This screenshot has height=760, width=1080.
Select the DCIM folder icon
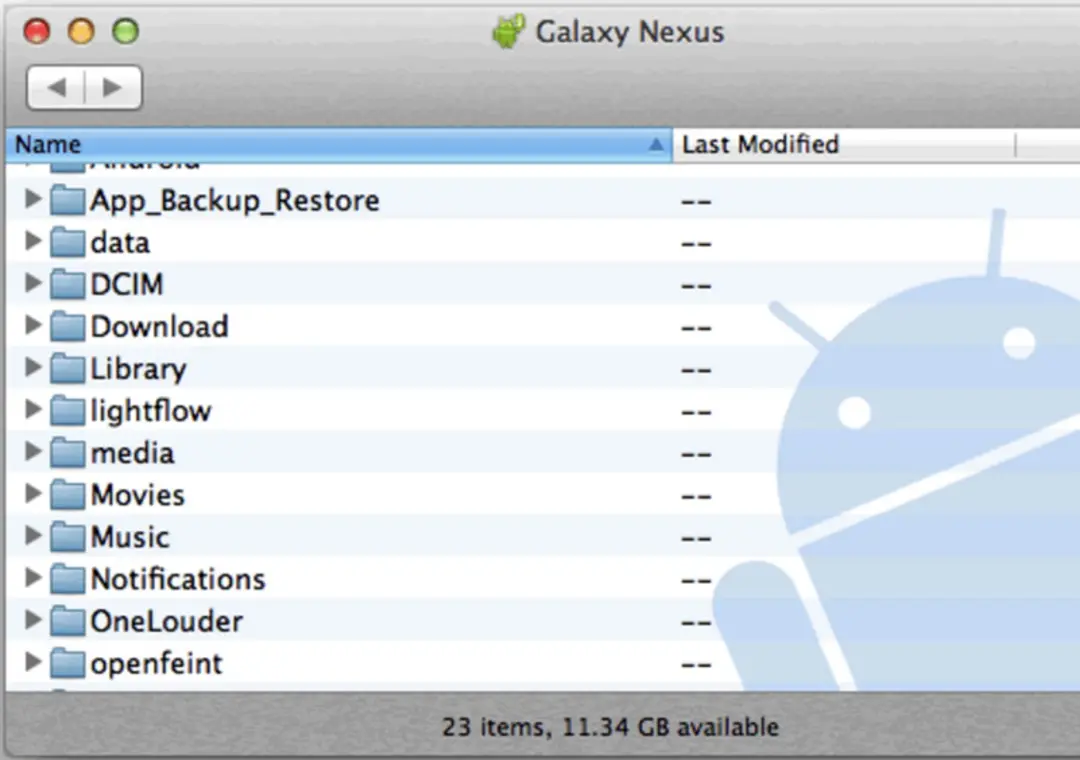[x=68, y=284]
